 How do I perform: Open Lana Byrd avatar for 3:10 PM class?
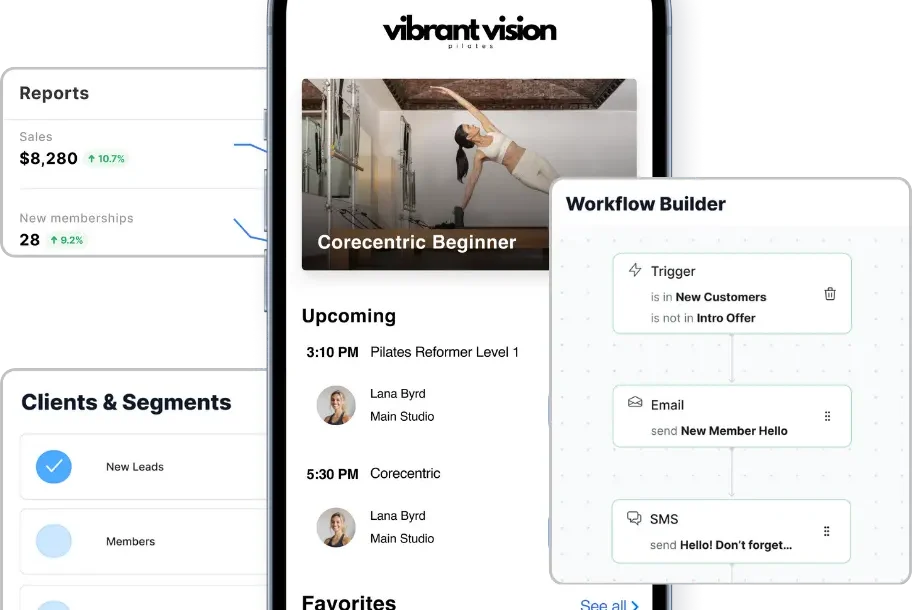(x=336, y=405)
